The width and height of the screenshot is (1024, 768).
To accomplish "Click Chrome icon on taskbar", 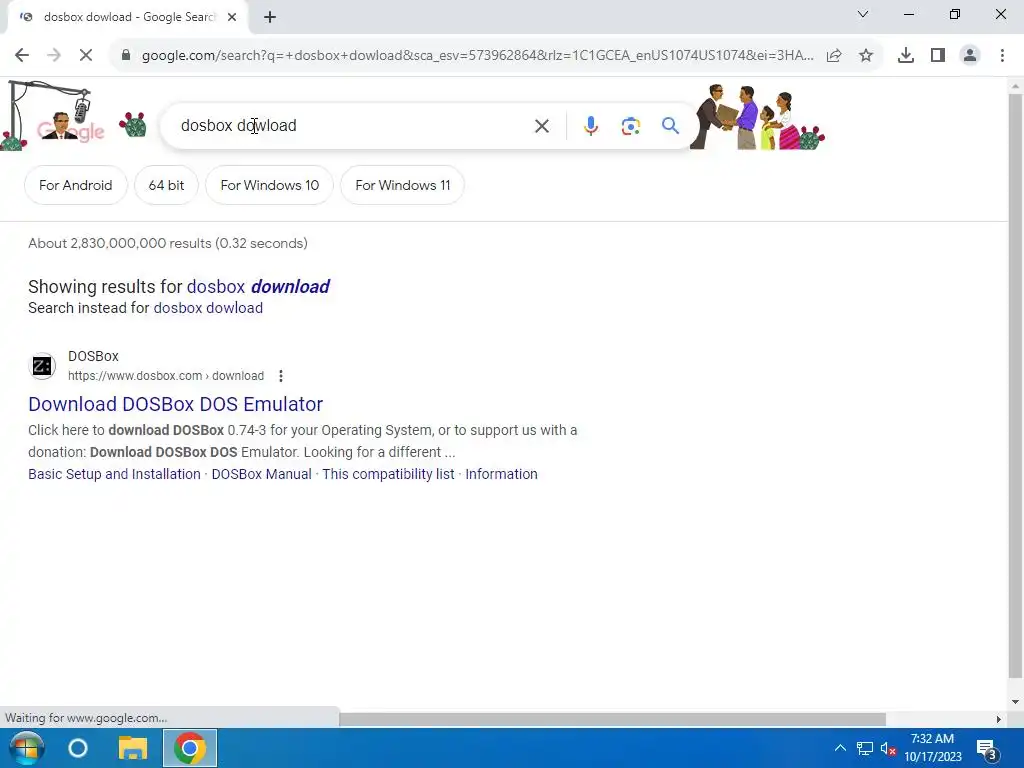I will point(189,748).
